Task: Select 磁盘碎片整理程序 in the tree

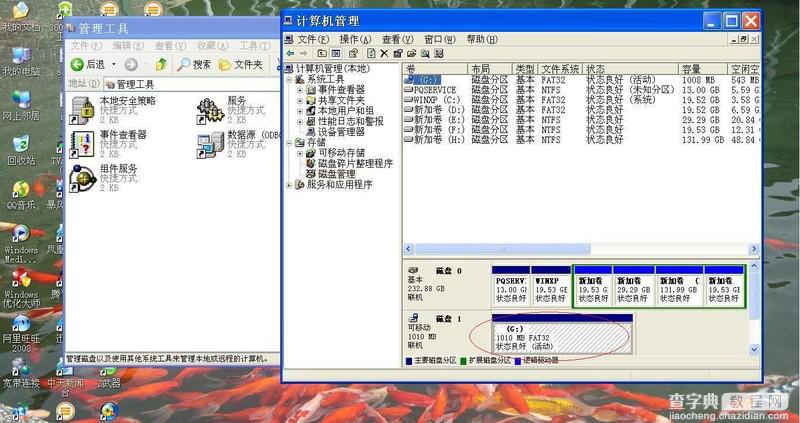Action: [349, 163]
